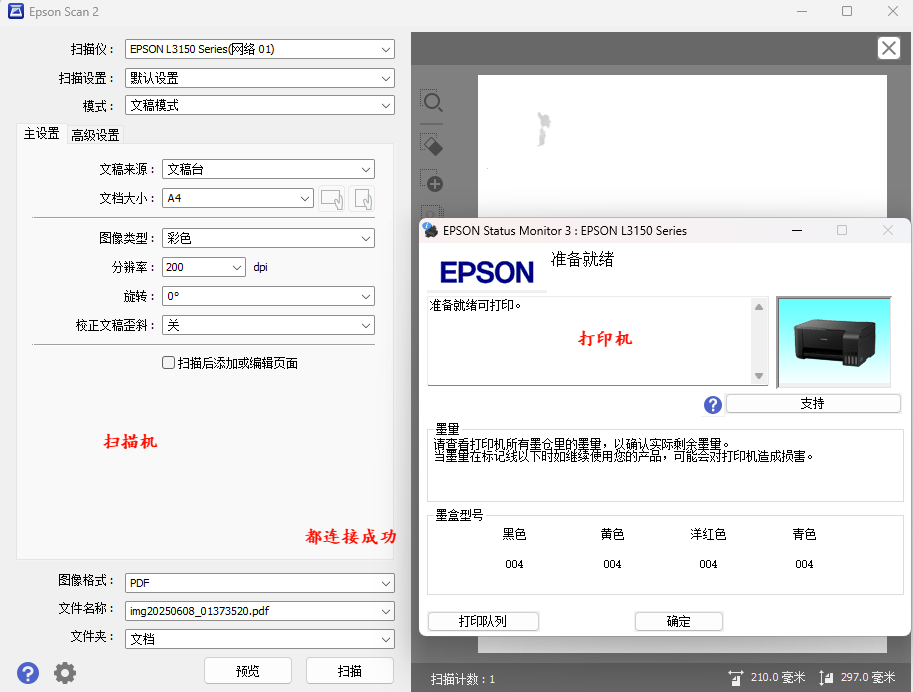Open the 模式 mode dropdown
The image size is (913, 692).
(x=260, y=105)
